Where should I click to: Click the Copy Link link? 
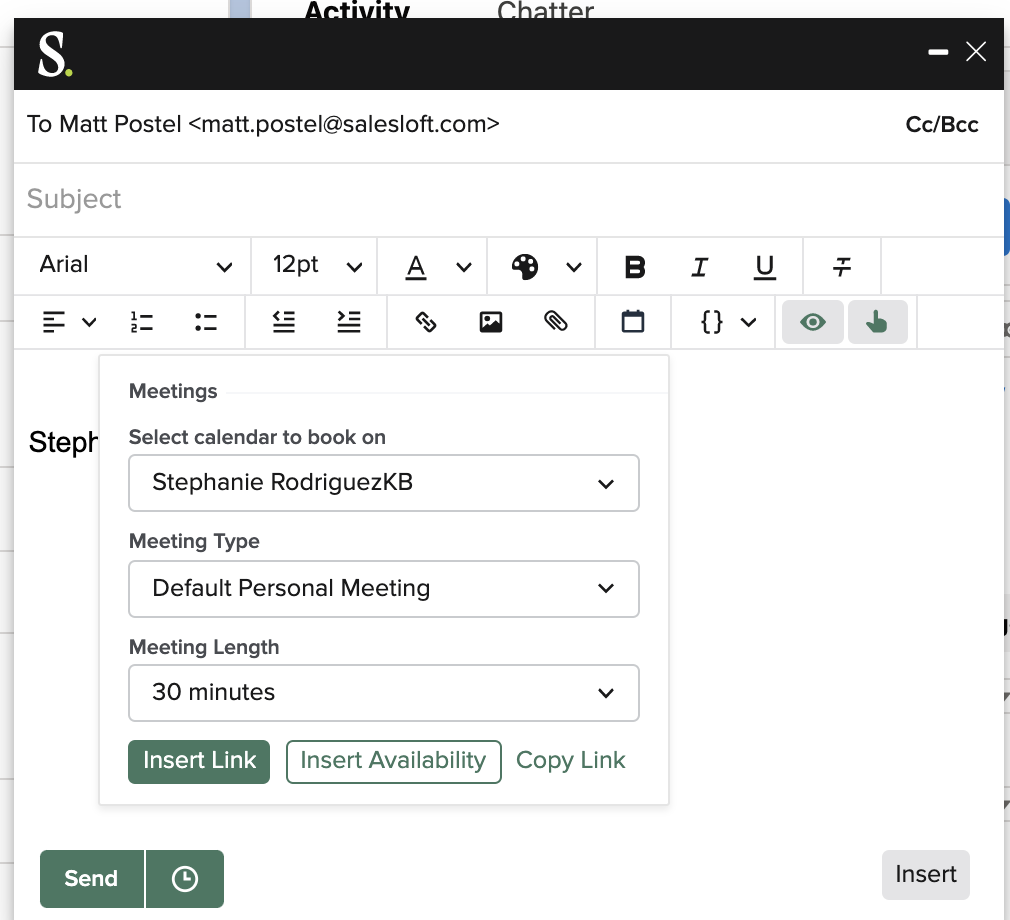click(x=571, y=760)
